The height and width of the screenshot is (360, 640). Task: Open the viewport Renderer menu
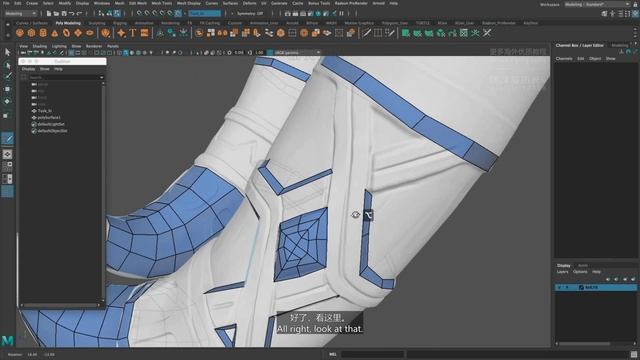click(x=94, y=47)
